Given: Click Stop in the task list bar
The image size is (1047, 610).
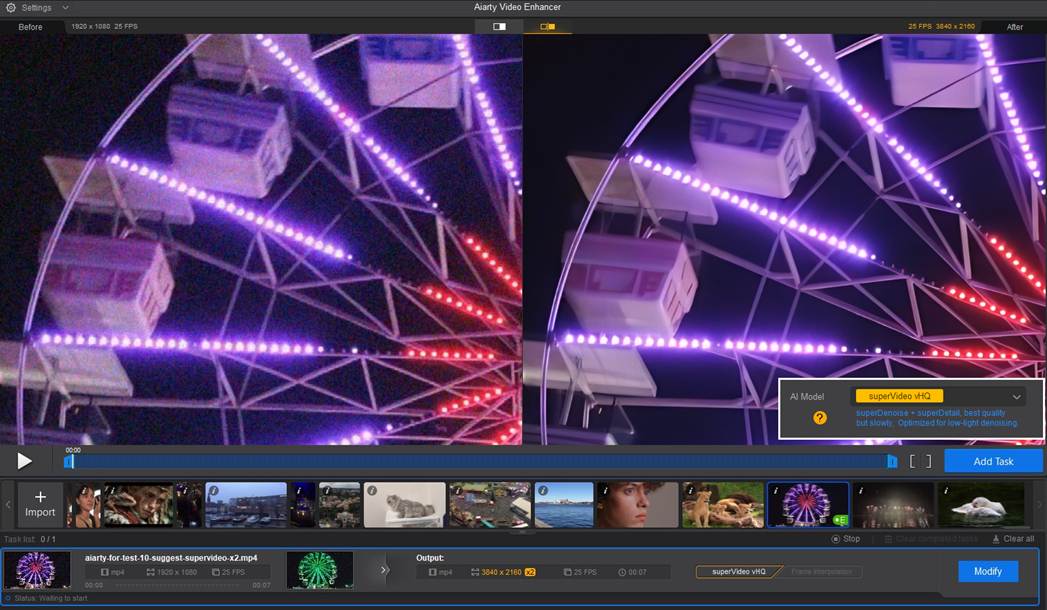Looking at the screenshot, I should 848,538.
